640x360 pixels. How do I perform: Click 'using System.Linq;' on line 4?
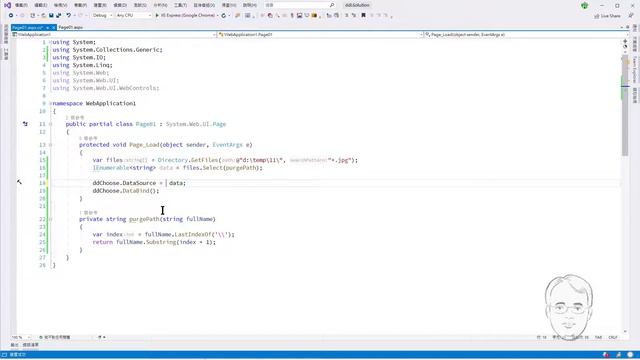pos(82,65)
